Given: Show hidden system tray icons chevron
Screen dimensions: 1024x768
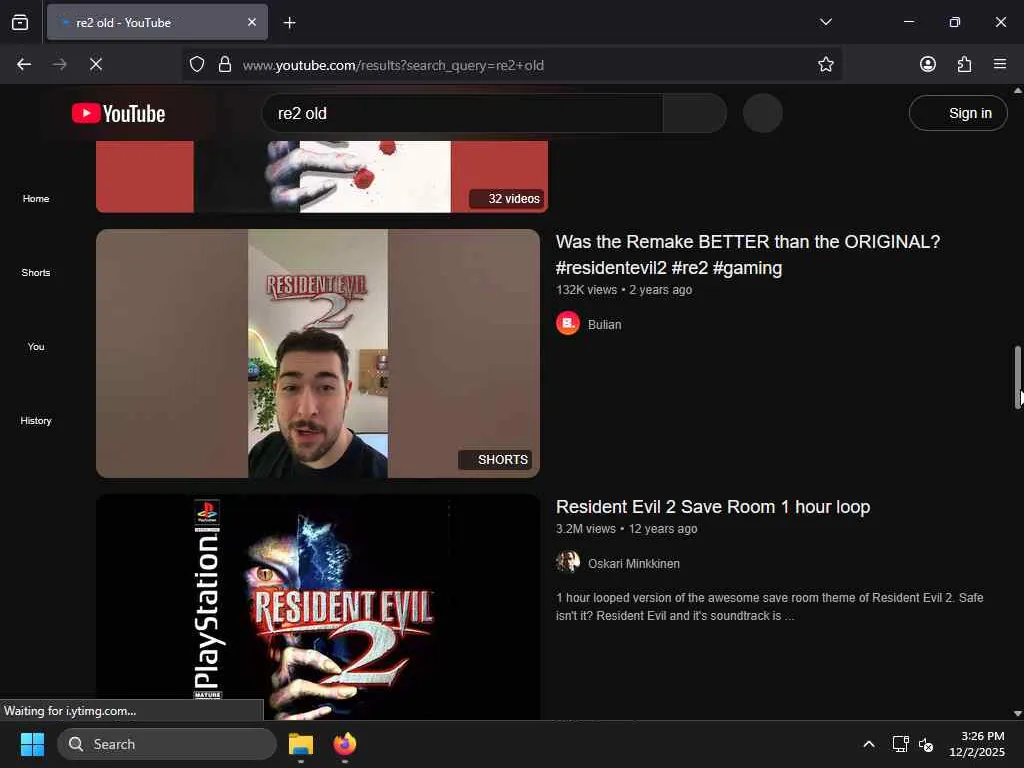Looking at the screenshot, I should (x=869, y=744).
